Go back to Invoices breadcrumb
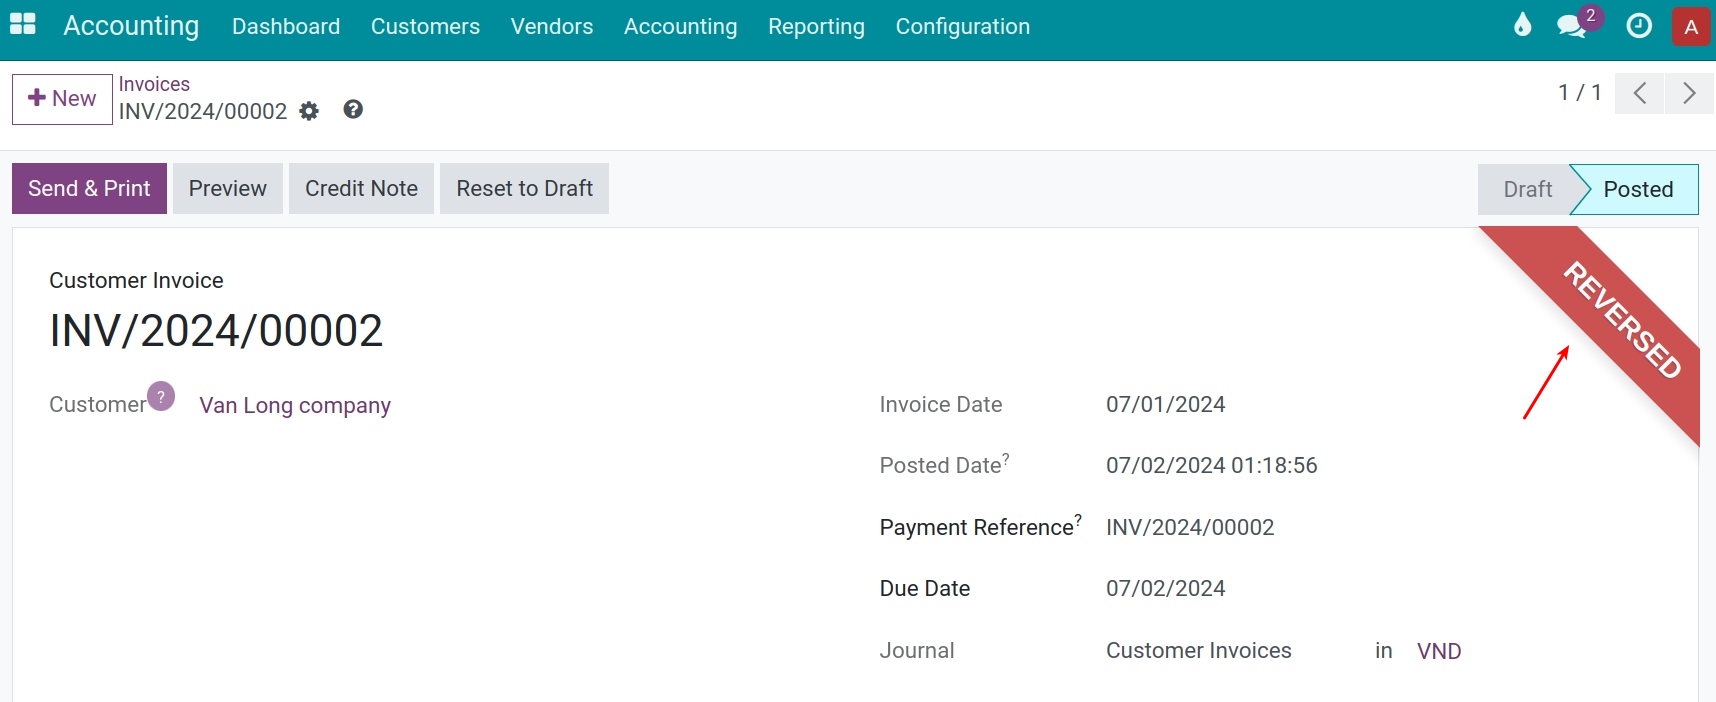This screenshot has height=702, width=1716. point(154,84)
